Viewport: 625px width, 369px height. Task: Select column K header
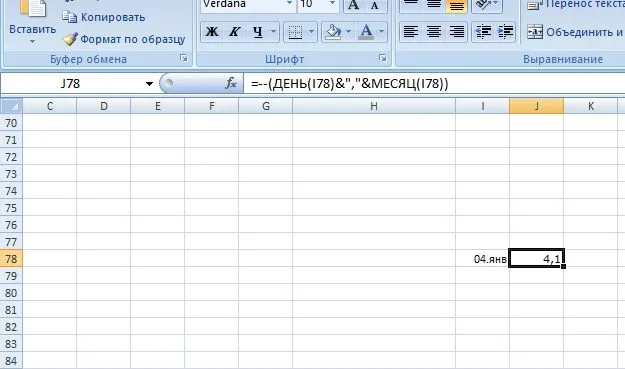(591, 106)
